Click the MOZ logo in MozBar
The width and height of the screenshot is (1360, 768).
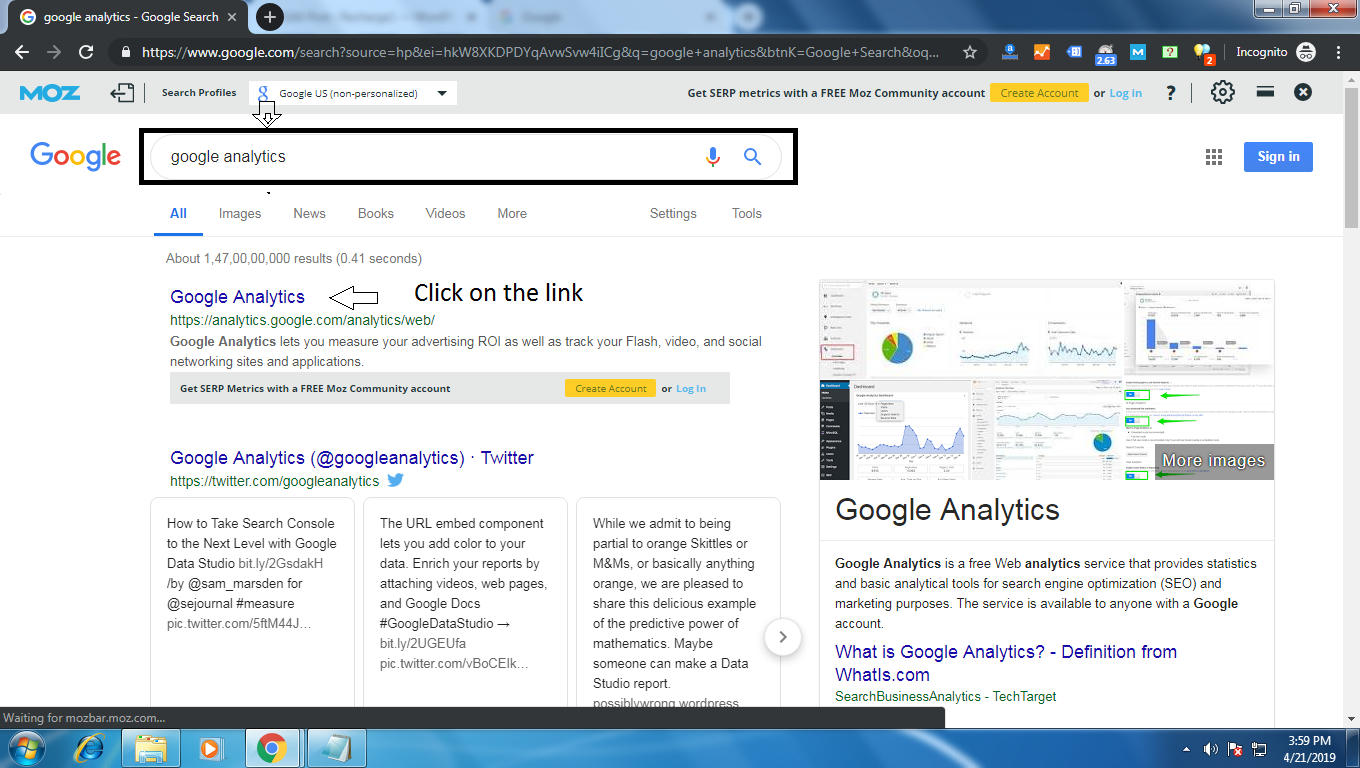pyautogui.click(x=50, y=93)
